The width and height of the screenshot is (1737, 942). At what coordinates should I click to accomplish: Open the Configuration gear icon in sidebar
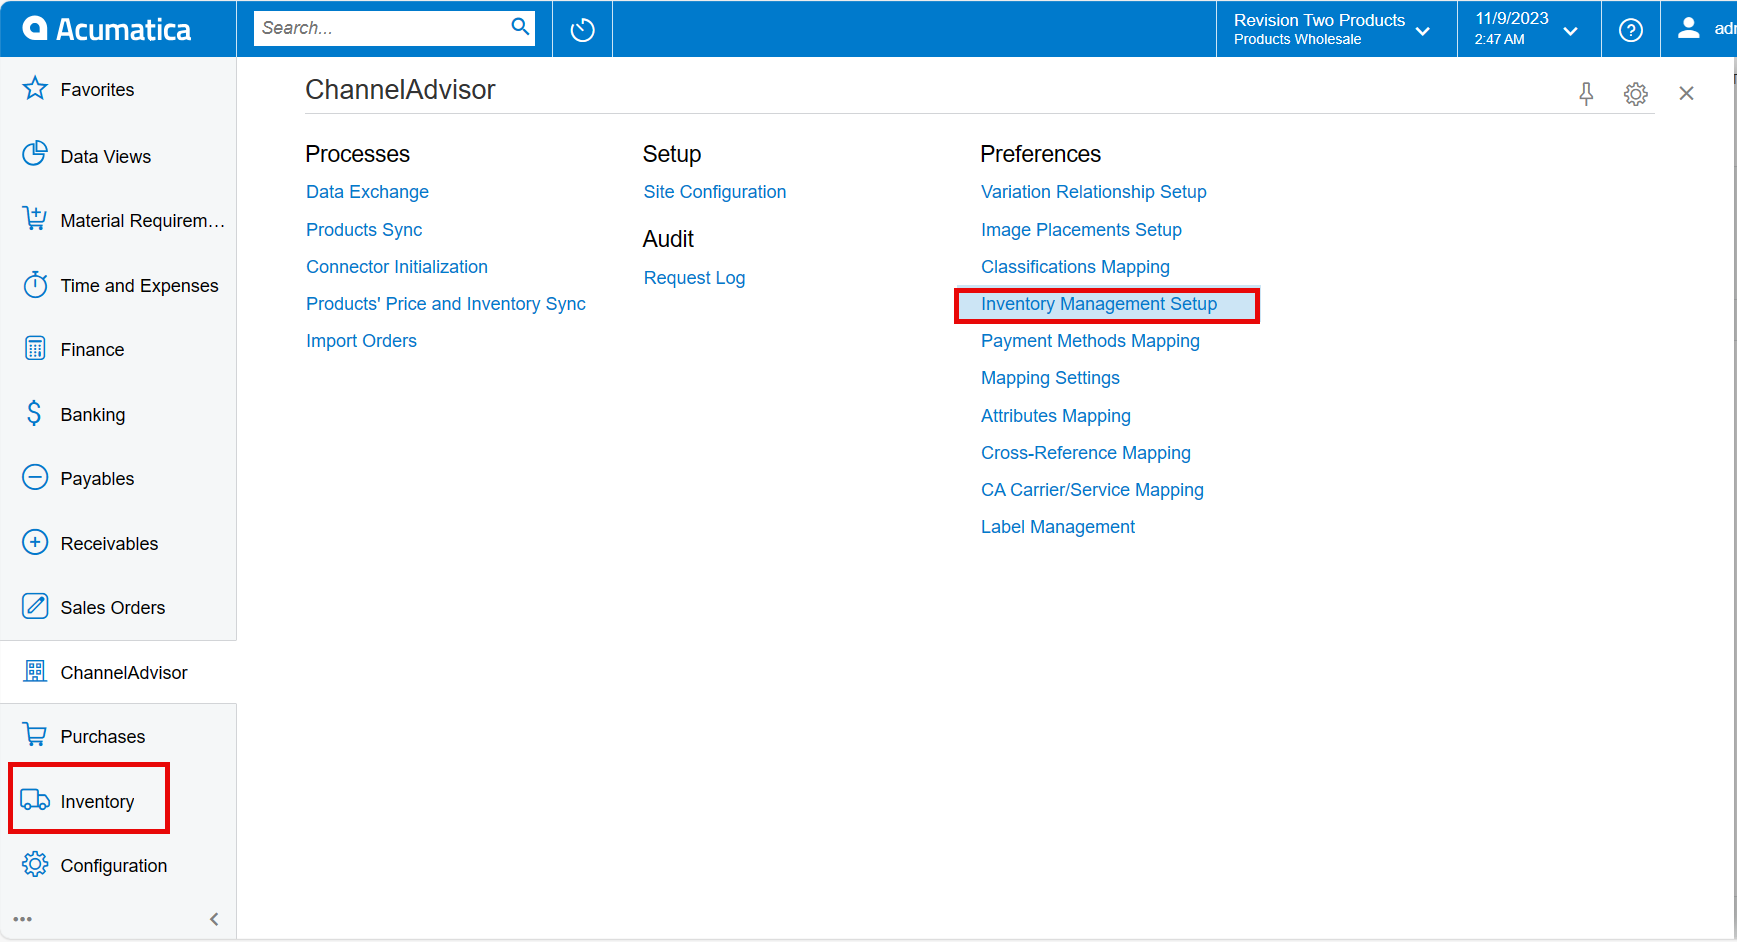(x=35, y=864)
